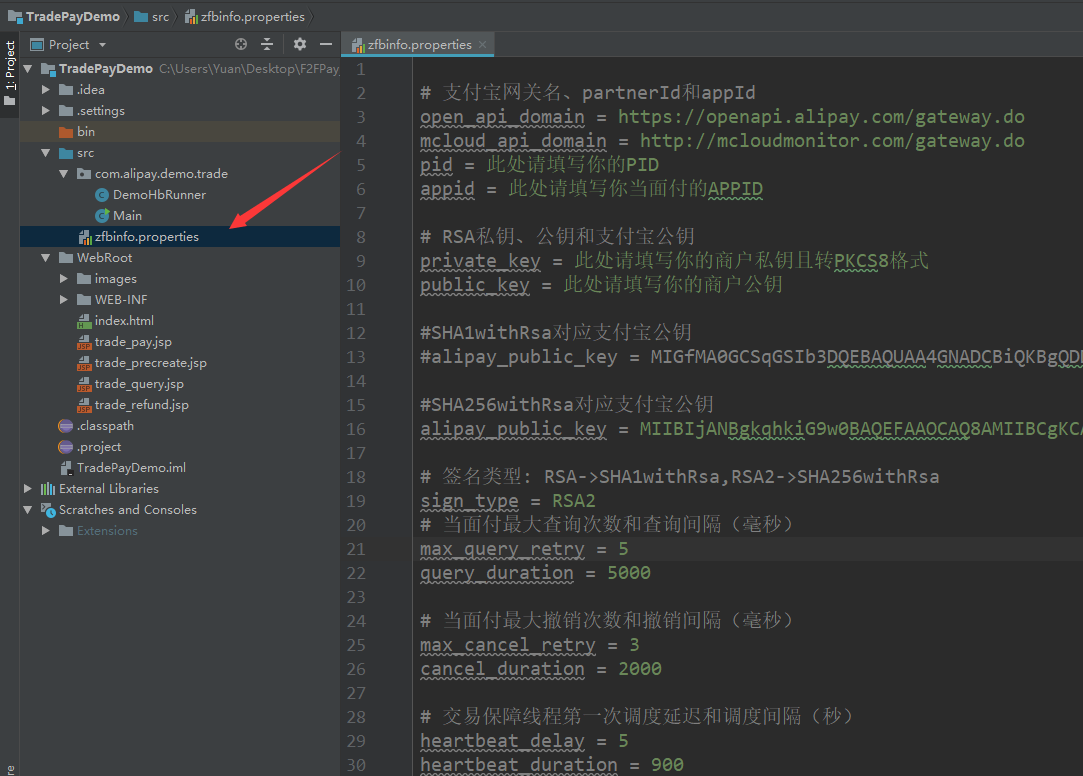Select trade_refund.jsp in the tree
Viewport: 1083px width, 776px height.
coord(142,405)
